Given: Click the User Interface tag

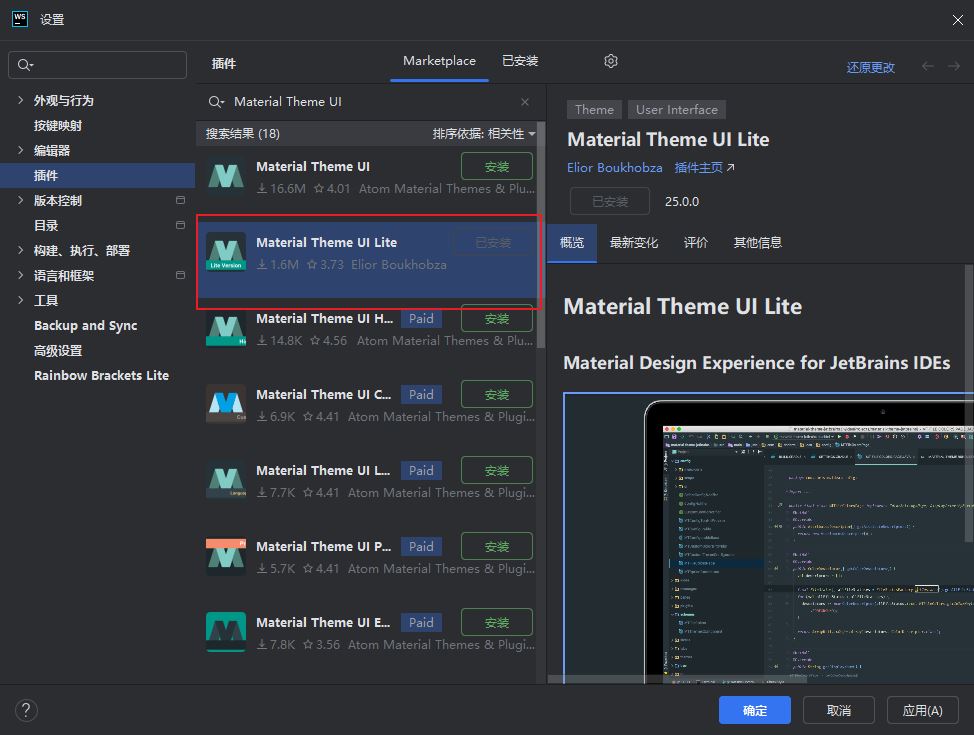Looking at the screenshot, I should (x=676, y=109).
